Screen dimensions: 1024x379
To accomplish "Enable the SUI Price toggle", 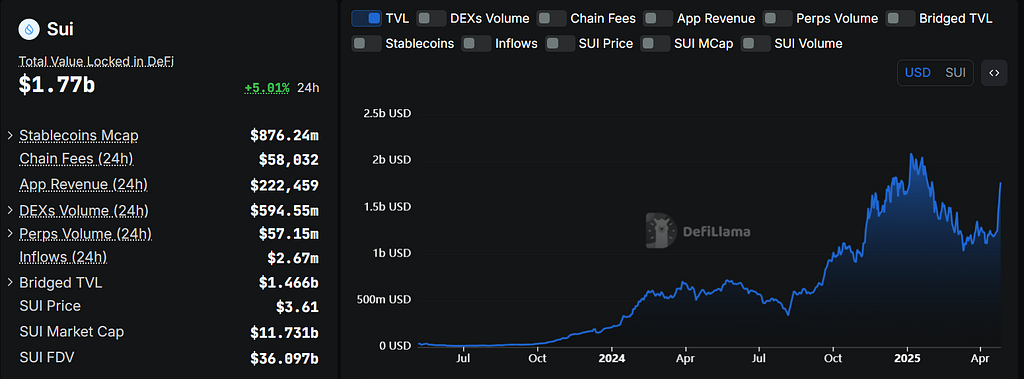I will pos(560,44).
